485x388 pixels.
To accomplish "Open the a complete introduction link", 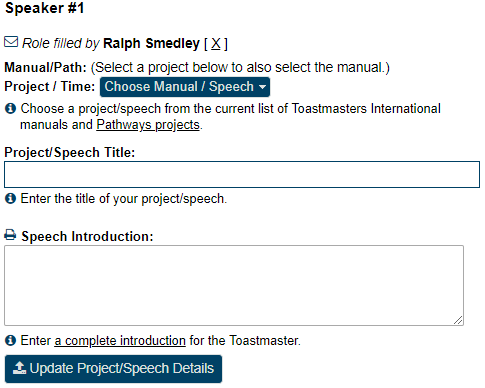I will 120,341.
